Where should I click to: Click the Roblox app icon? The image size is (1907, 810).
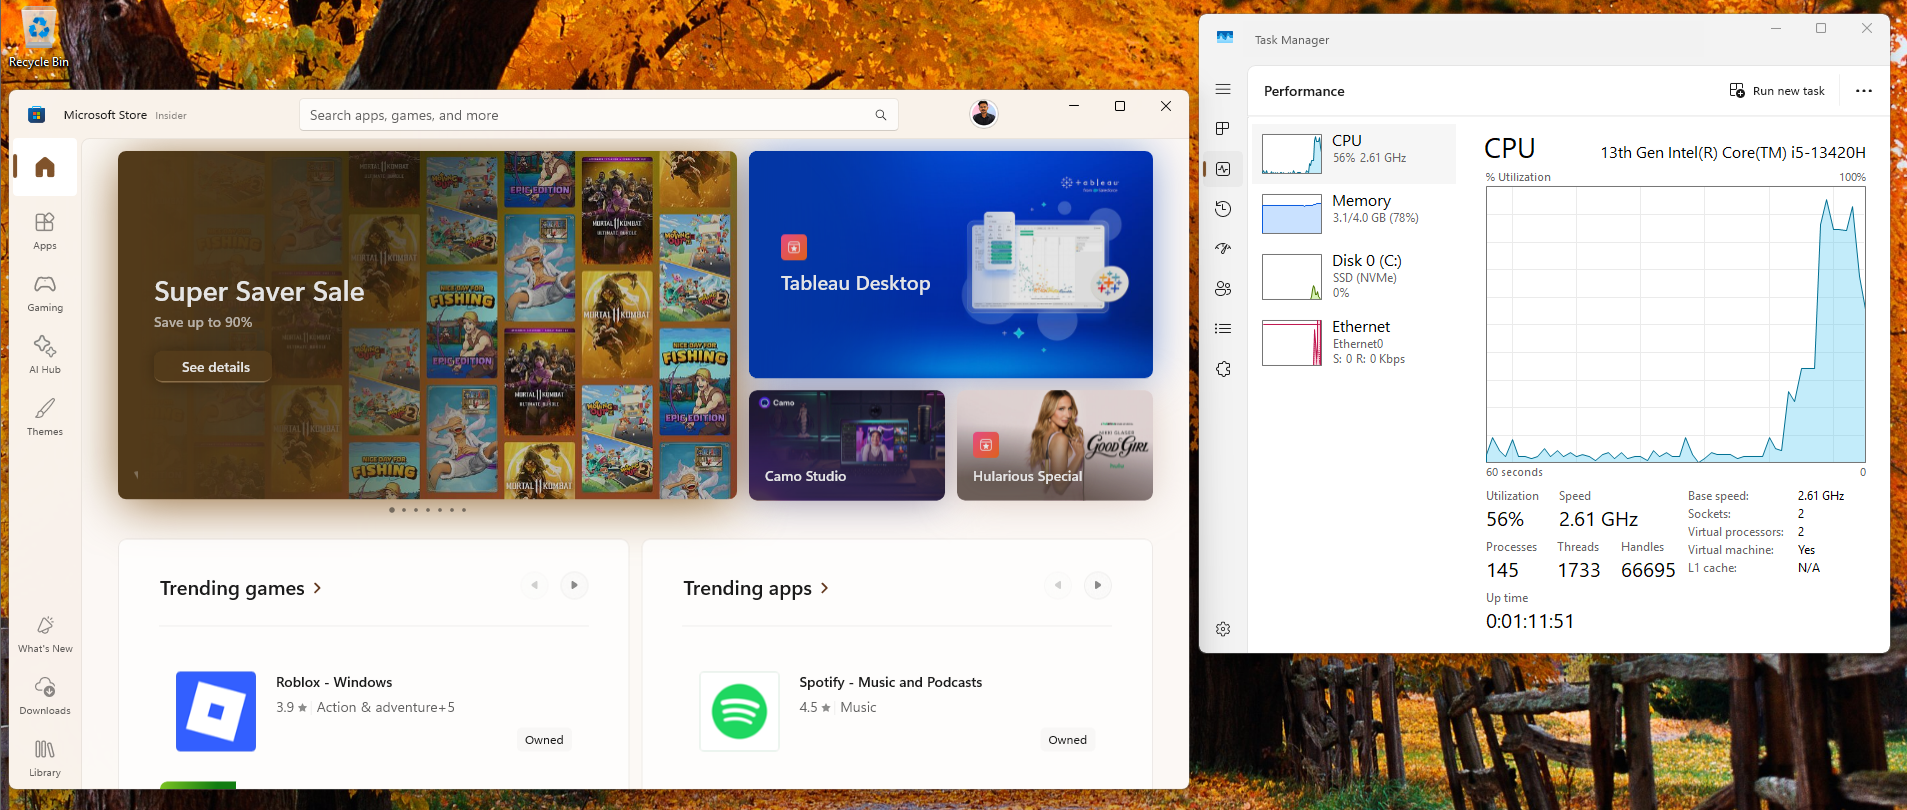pyautogui.click(x=216, y=711)
